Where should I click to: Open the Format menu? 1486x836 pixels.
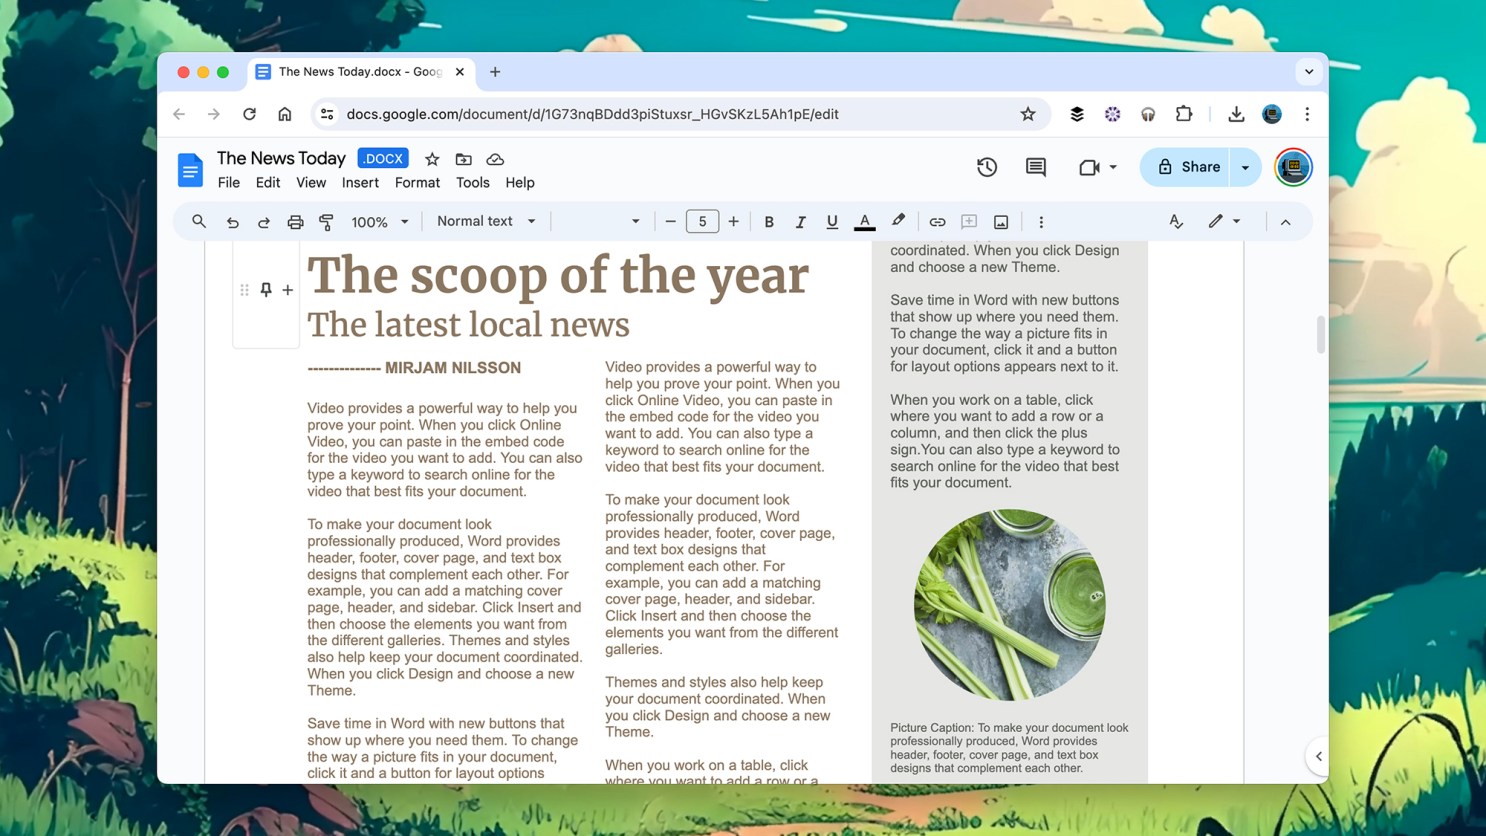click(417, 183)
